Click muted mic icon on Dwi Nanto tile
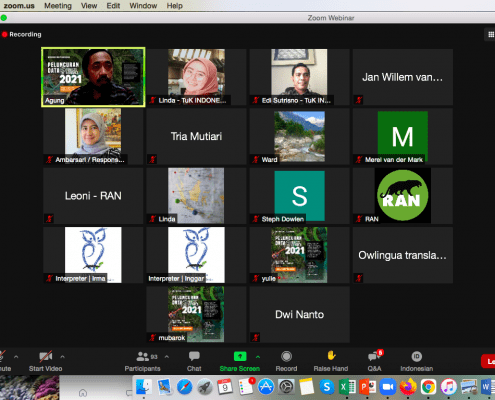Screen dimensions: 495x400 tap(256, 337)
